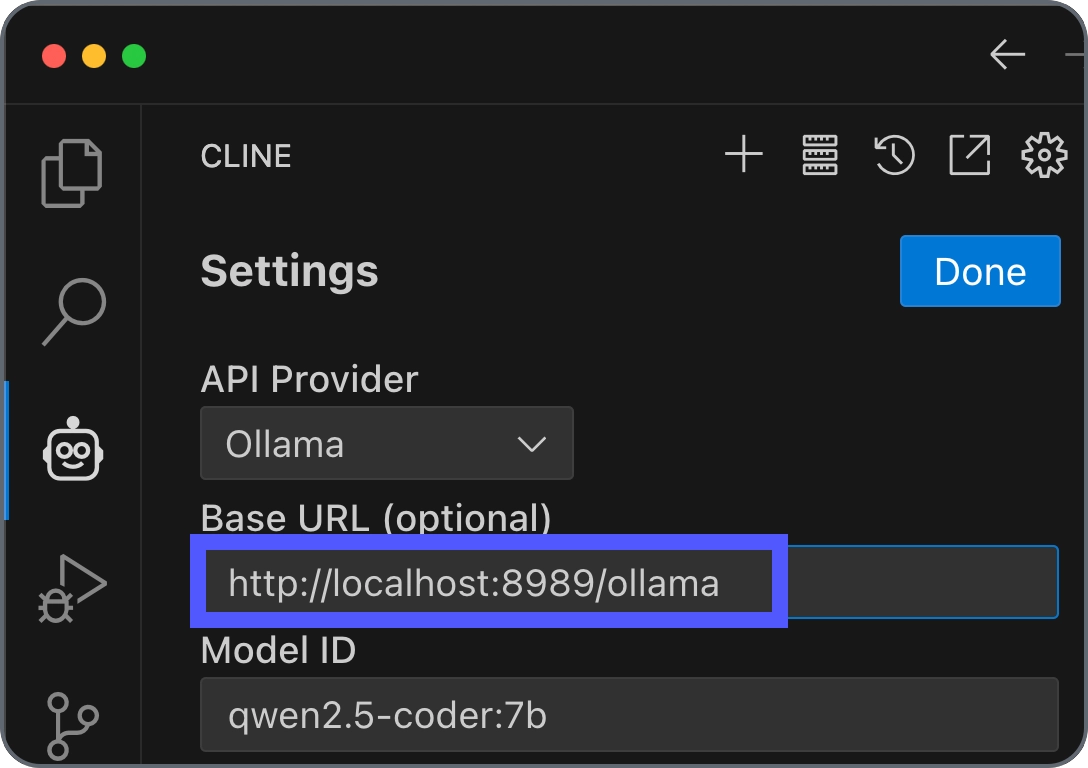Open the Search magnifier view
Viewport: 1088px width, 768px height.
(x=74, y=312)
